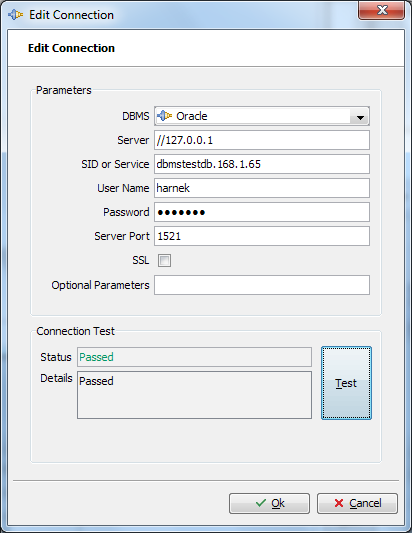
Task: Confirm with the Ok button
Action: coord(269,503)
